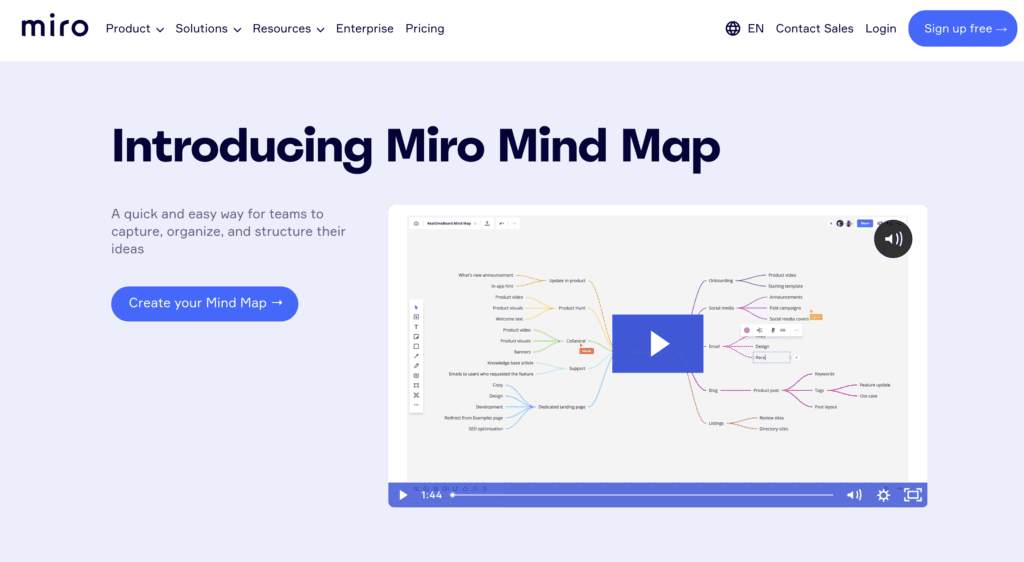
Task: Click the pink node color circle in video preview
Action: tap(747, 330)
